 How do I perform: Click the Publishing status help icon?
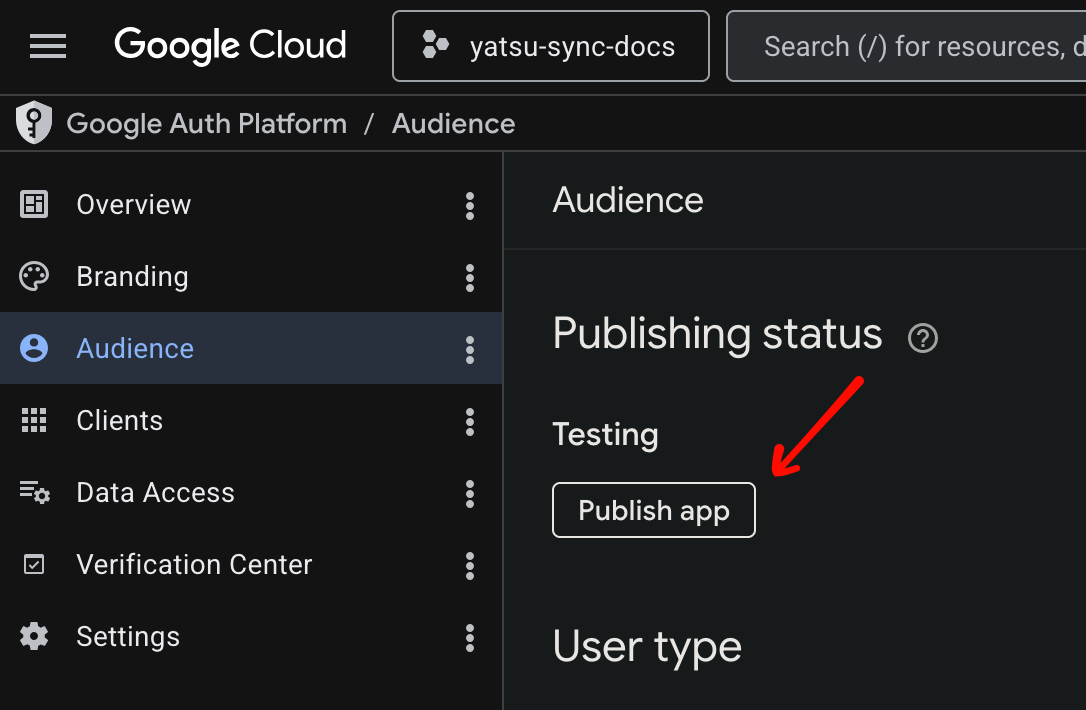click(x=923, y=338)
